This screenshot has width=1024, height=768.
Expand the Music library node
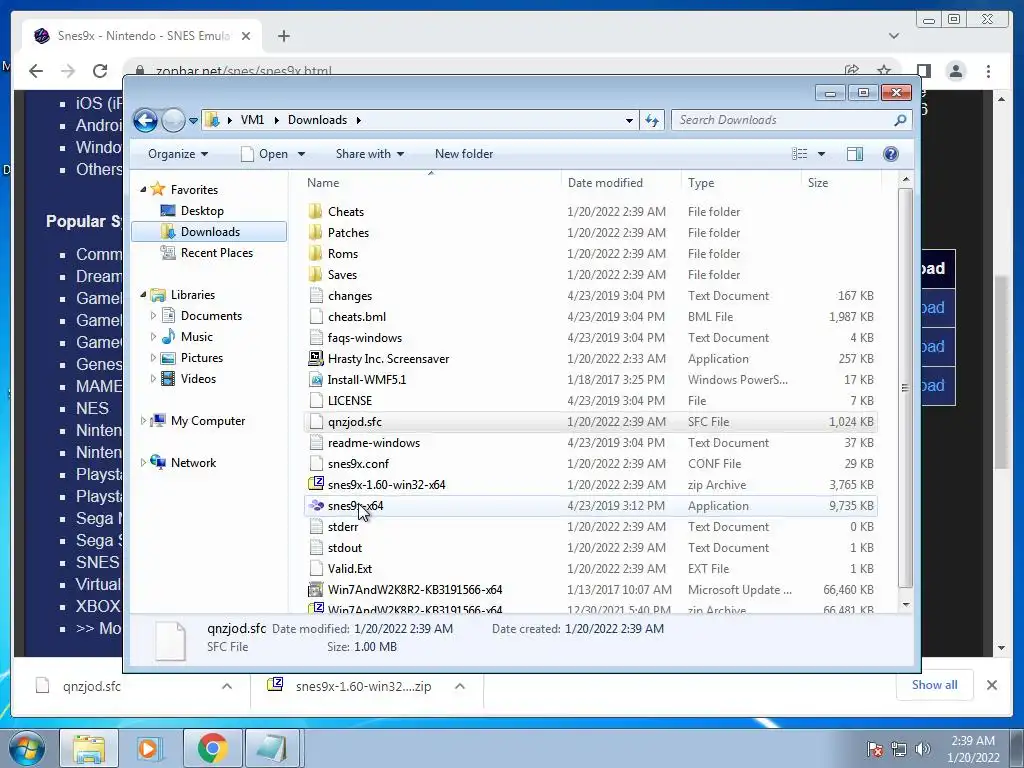click(x=153, y=337)
